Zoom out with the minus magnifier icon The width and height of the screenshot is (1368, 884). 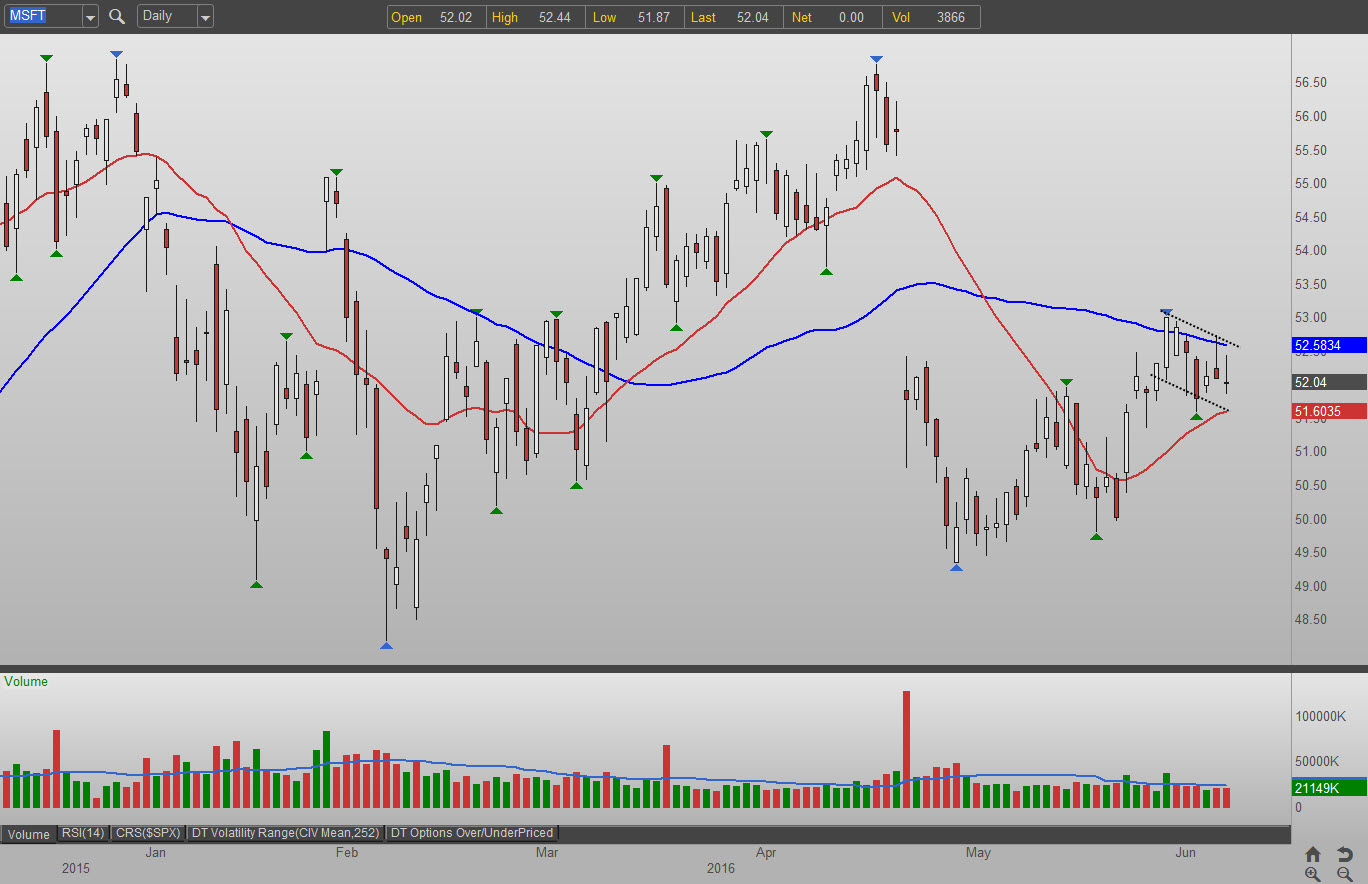[1345, 874]
